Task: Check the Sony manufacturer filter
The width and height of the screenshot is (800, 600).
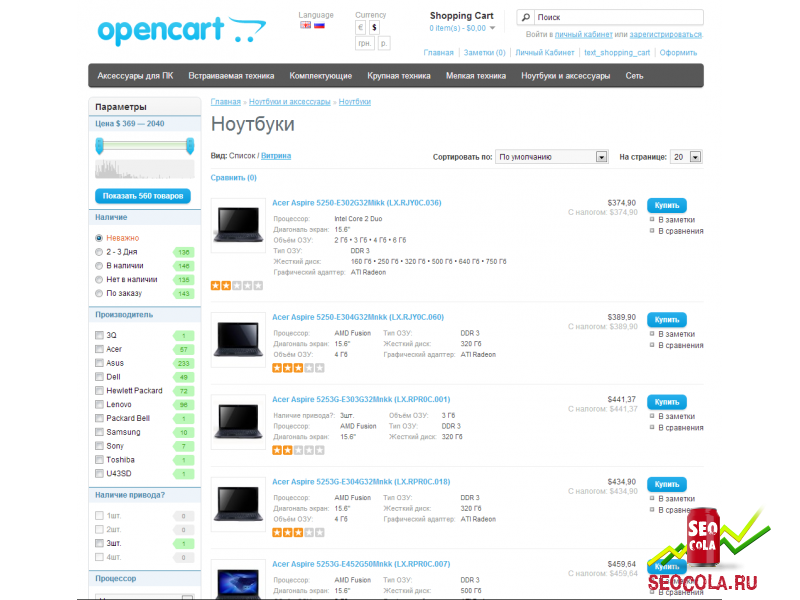Action: coord(99,446)
